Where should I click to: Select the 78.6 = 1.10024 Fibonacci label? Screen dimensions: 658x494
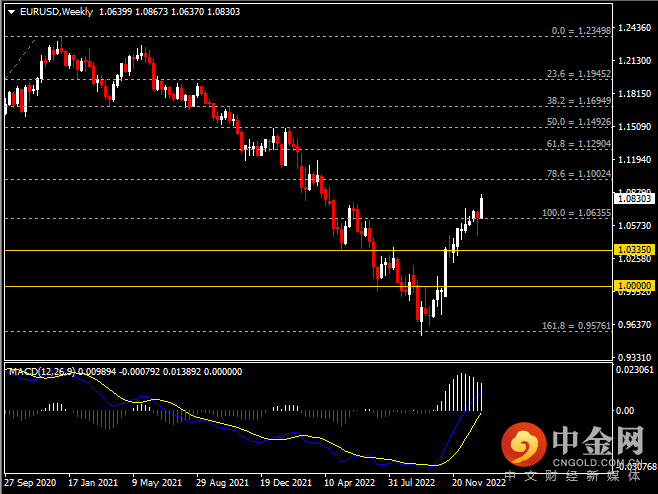579,174
